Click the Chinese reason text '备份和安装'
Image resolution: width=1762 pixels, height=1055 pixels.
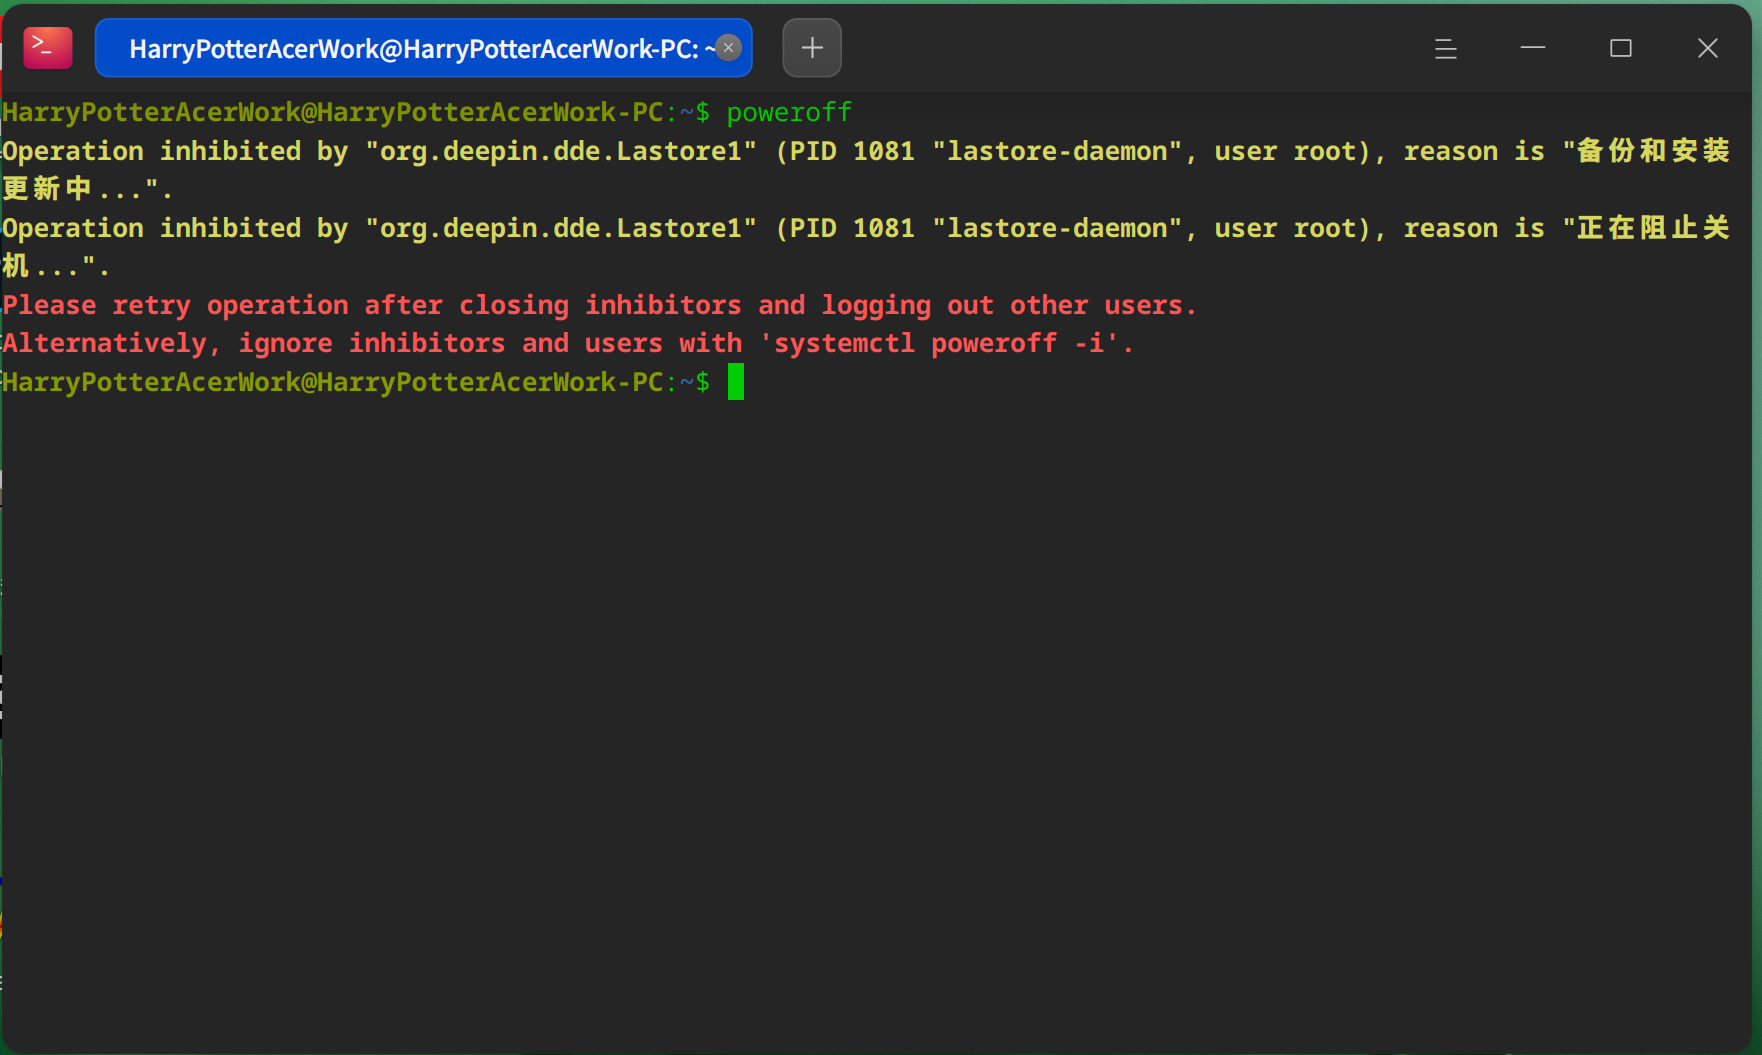pyautogui.click(x=1653, y=151)
